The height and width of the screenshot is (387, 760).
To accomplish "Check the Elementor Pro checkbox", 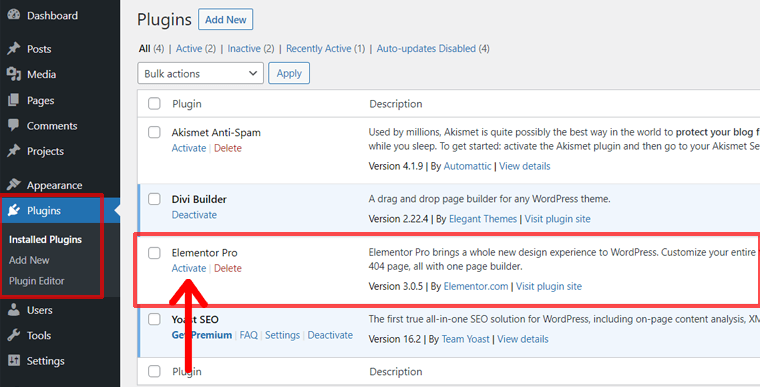I will pyautogui.click(x=154, y=253).
